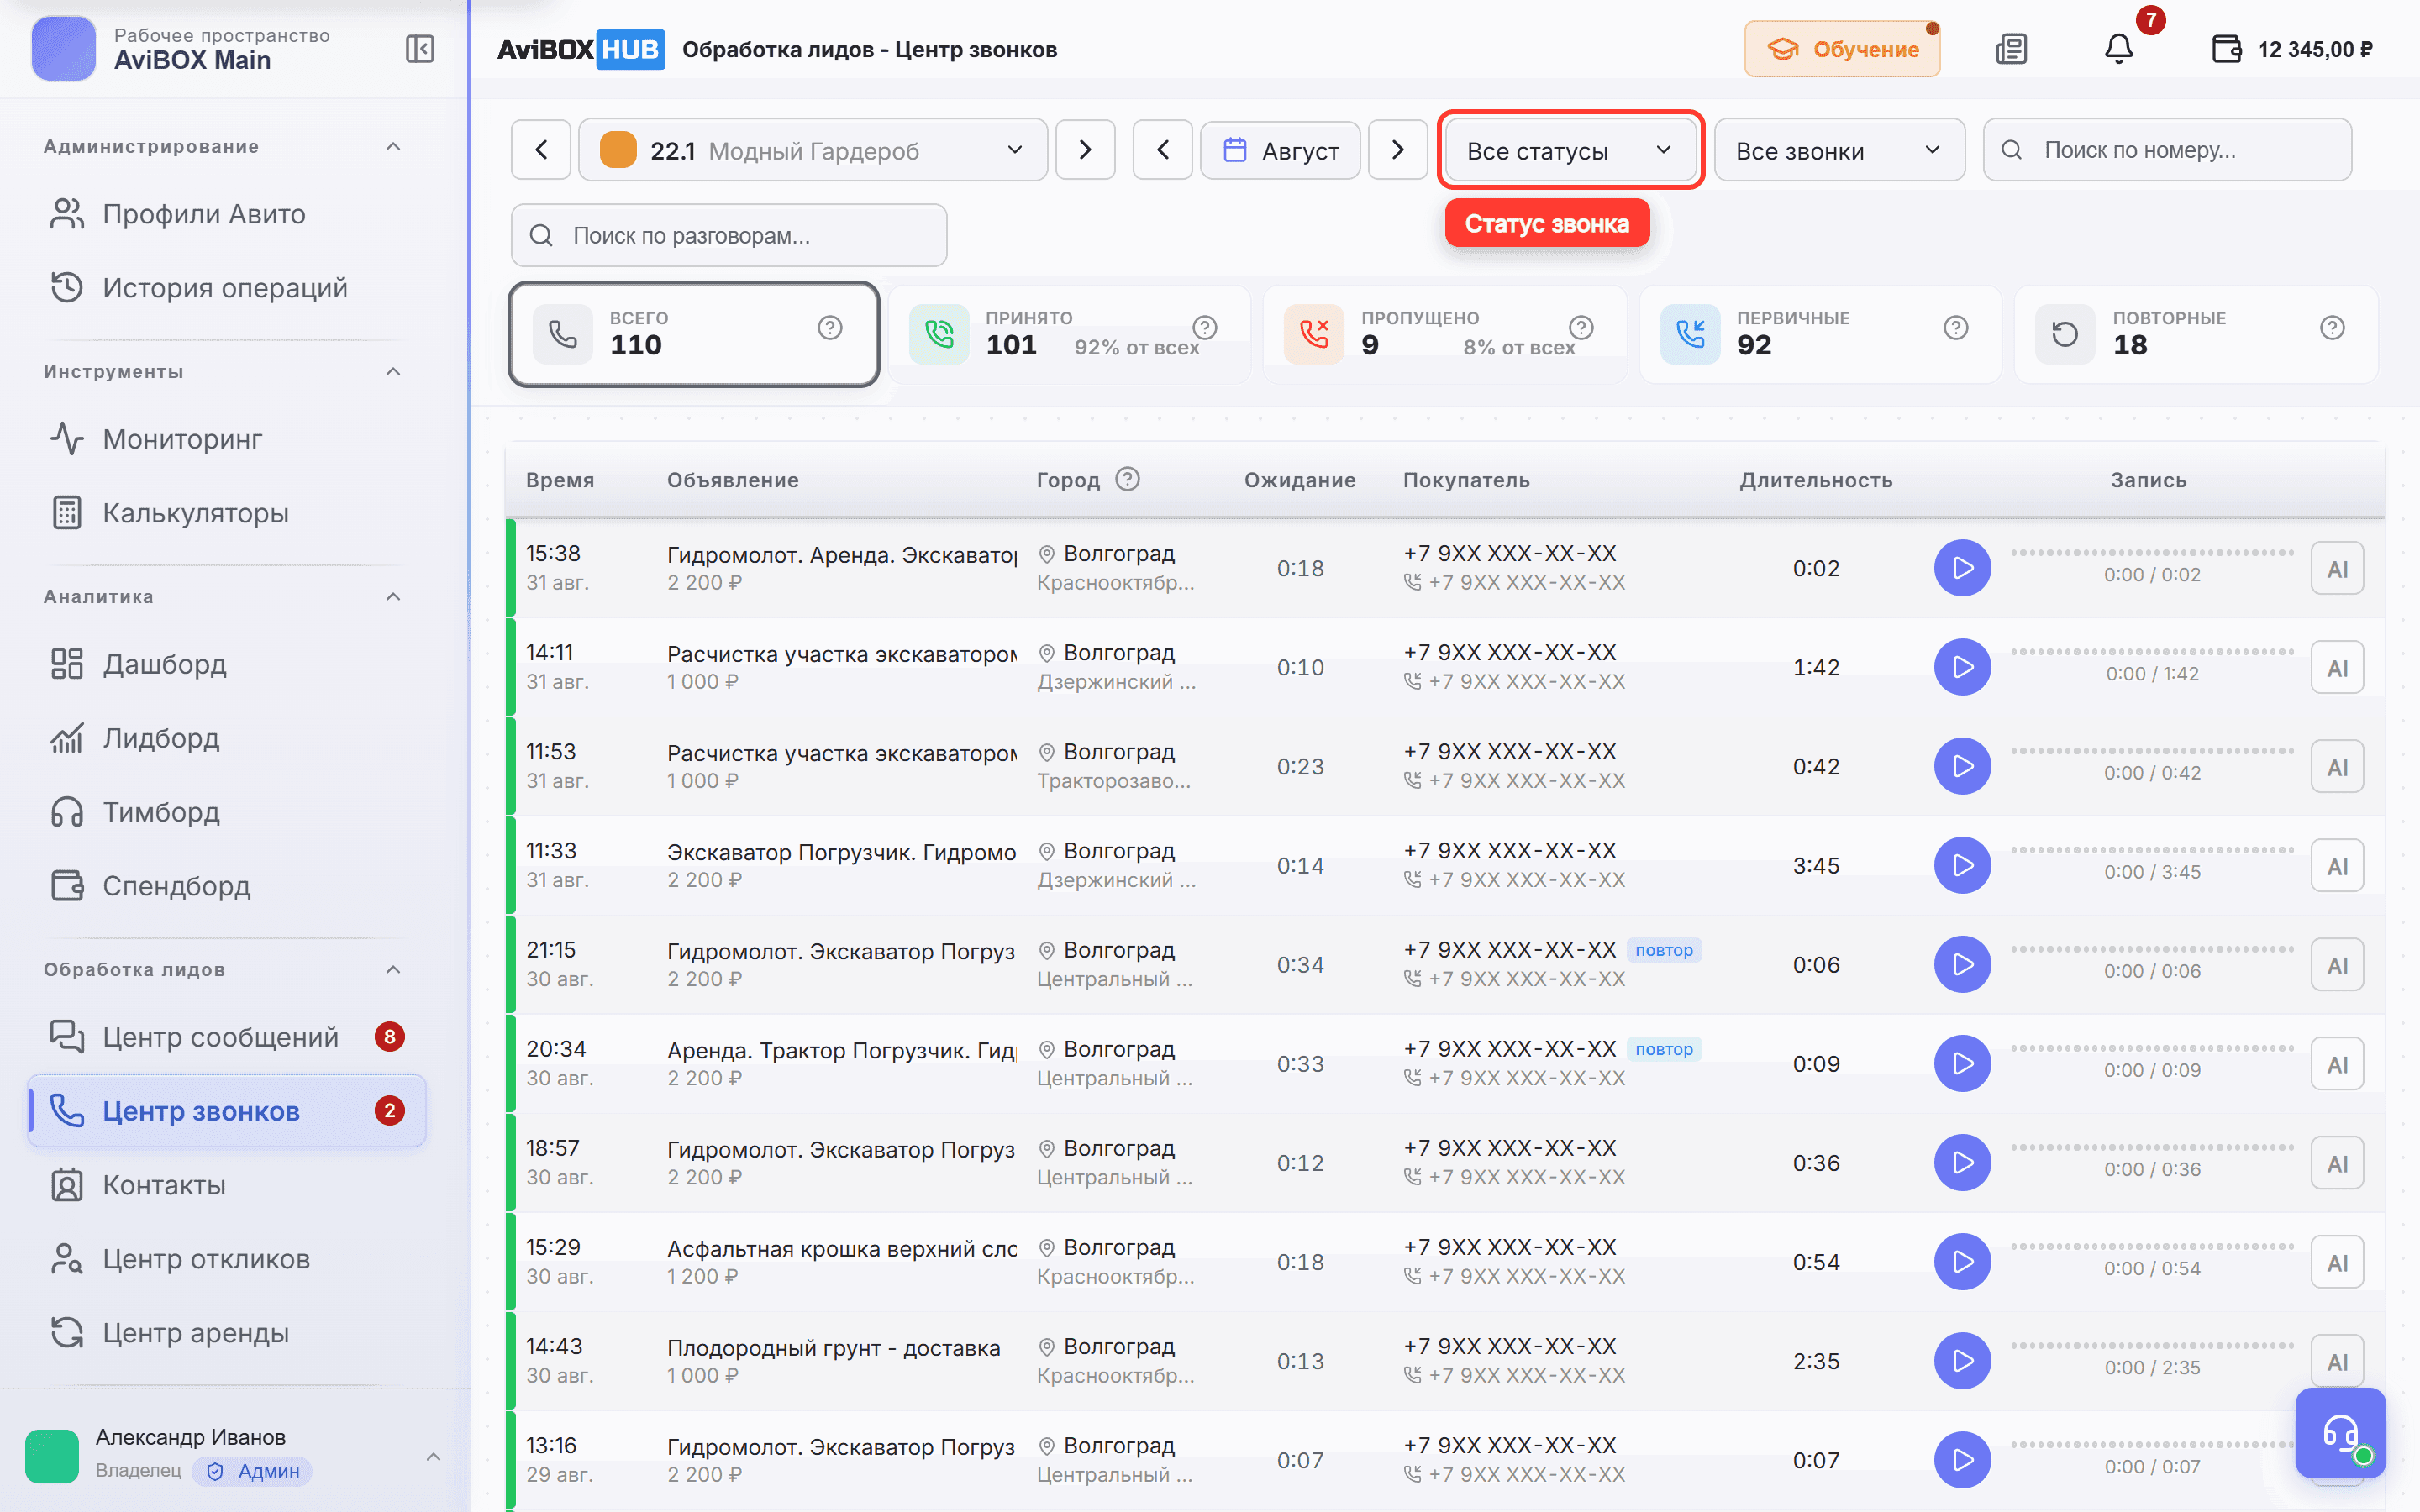Viewport: 2420px width, 1512px height.
Task: Click help icon on Первичные card
Action: click(1956, 328)
